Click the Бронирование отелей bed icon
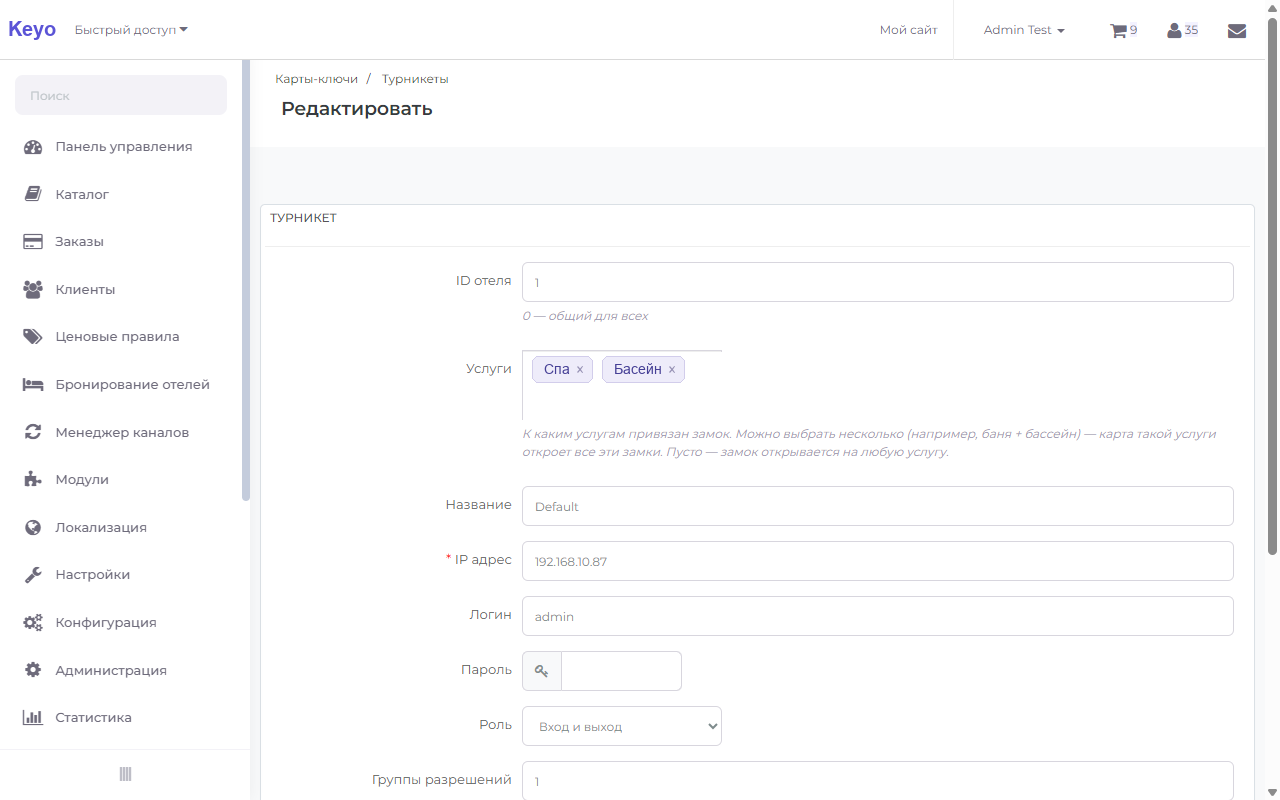The width and height of the screenshot is (1280, 800). point(33,384)
